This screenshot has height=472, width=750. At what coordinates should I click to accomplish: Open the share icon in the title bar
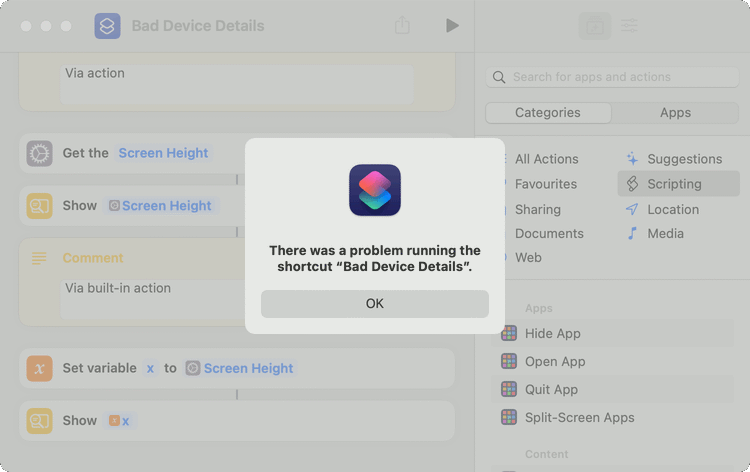click(x=402, y=25)
